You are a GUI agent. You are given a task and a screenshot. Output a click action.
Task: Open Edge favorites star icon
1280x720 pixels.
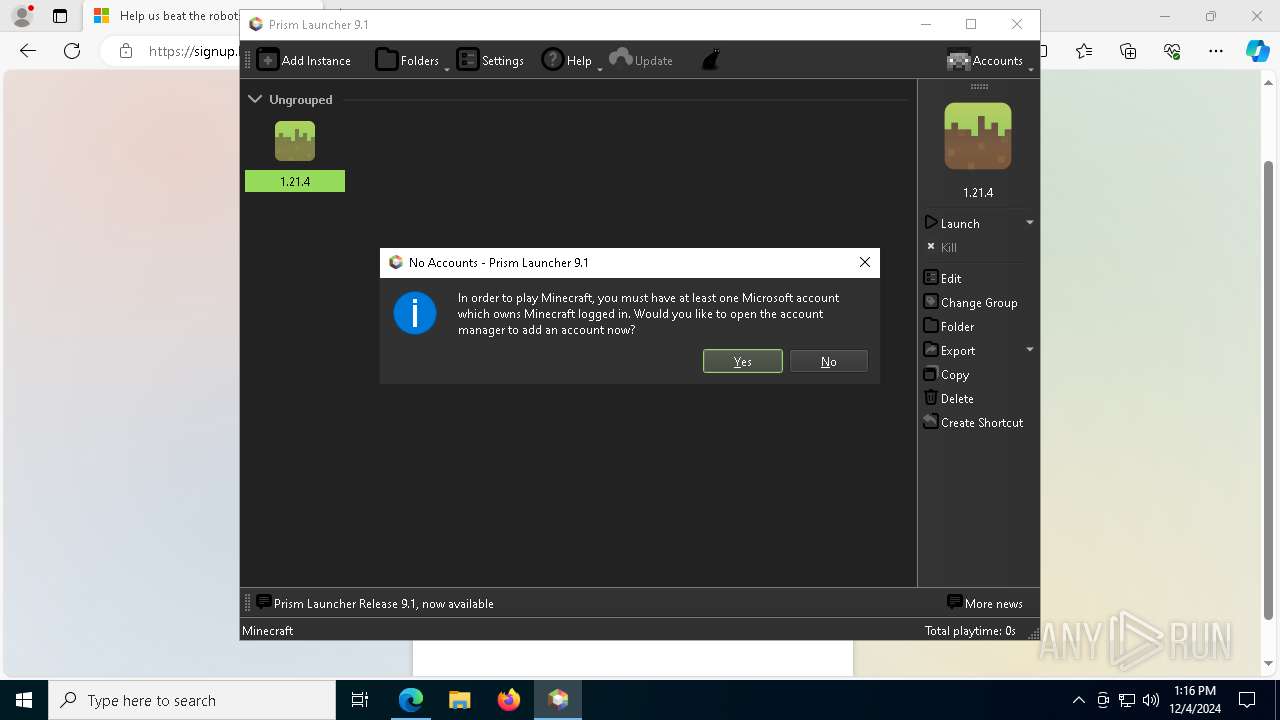pyautogui.click(x=1084, y=51)
